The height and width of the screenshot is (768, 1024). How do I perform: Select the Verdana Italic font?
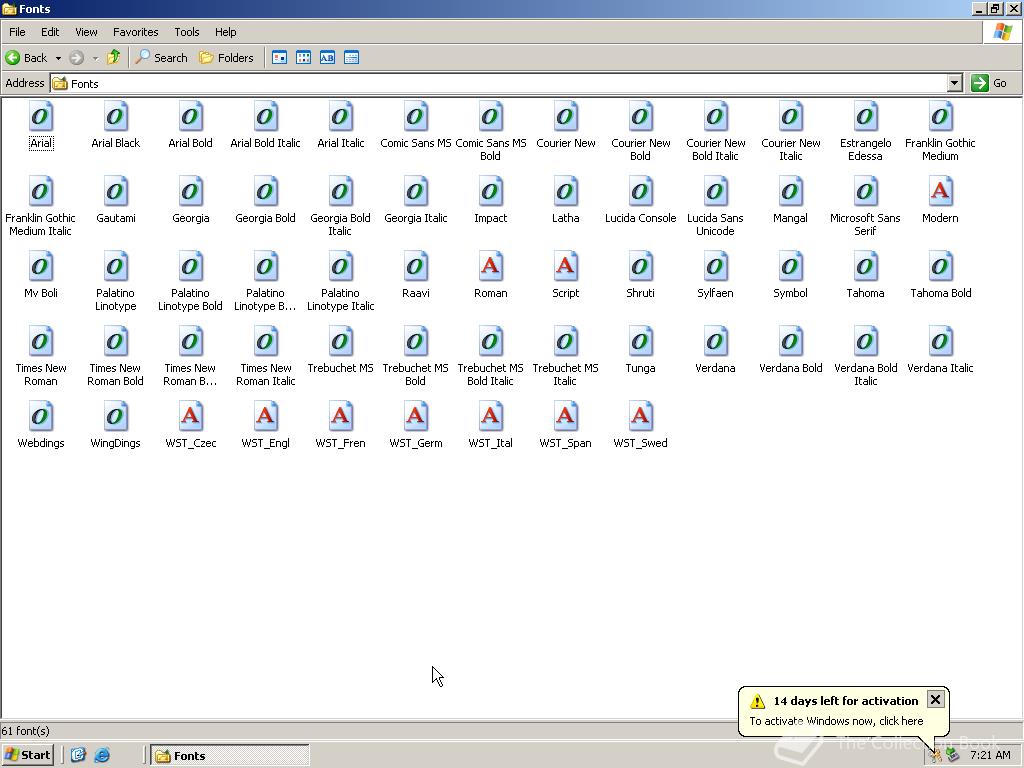(x=940, y=351)
